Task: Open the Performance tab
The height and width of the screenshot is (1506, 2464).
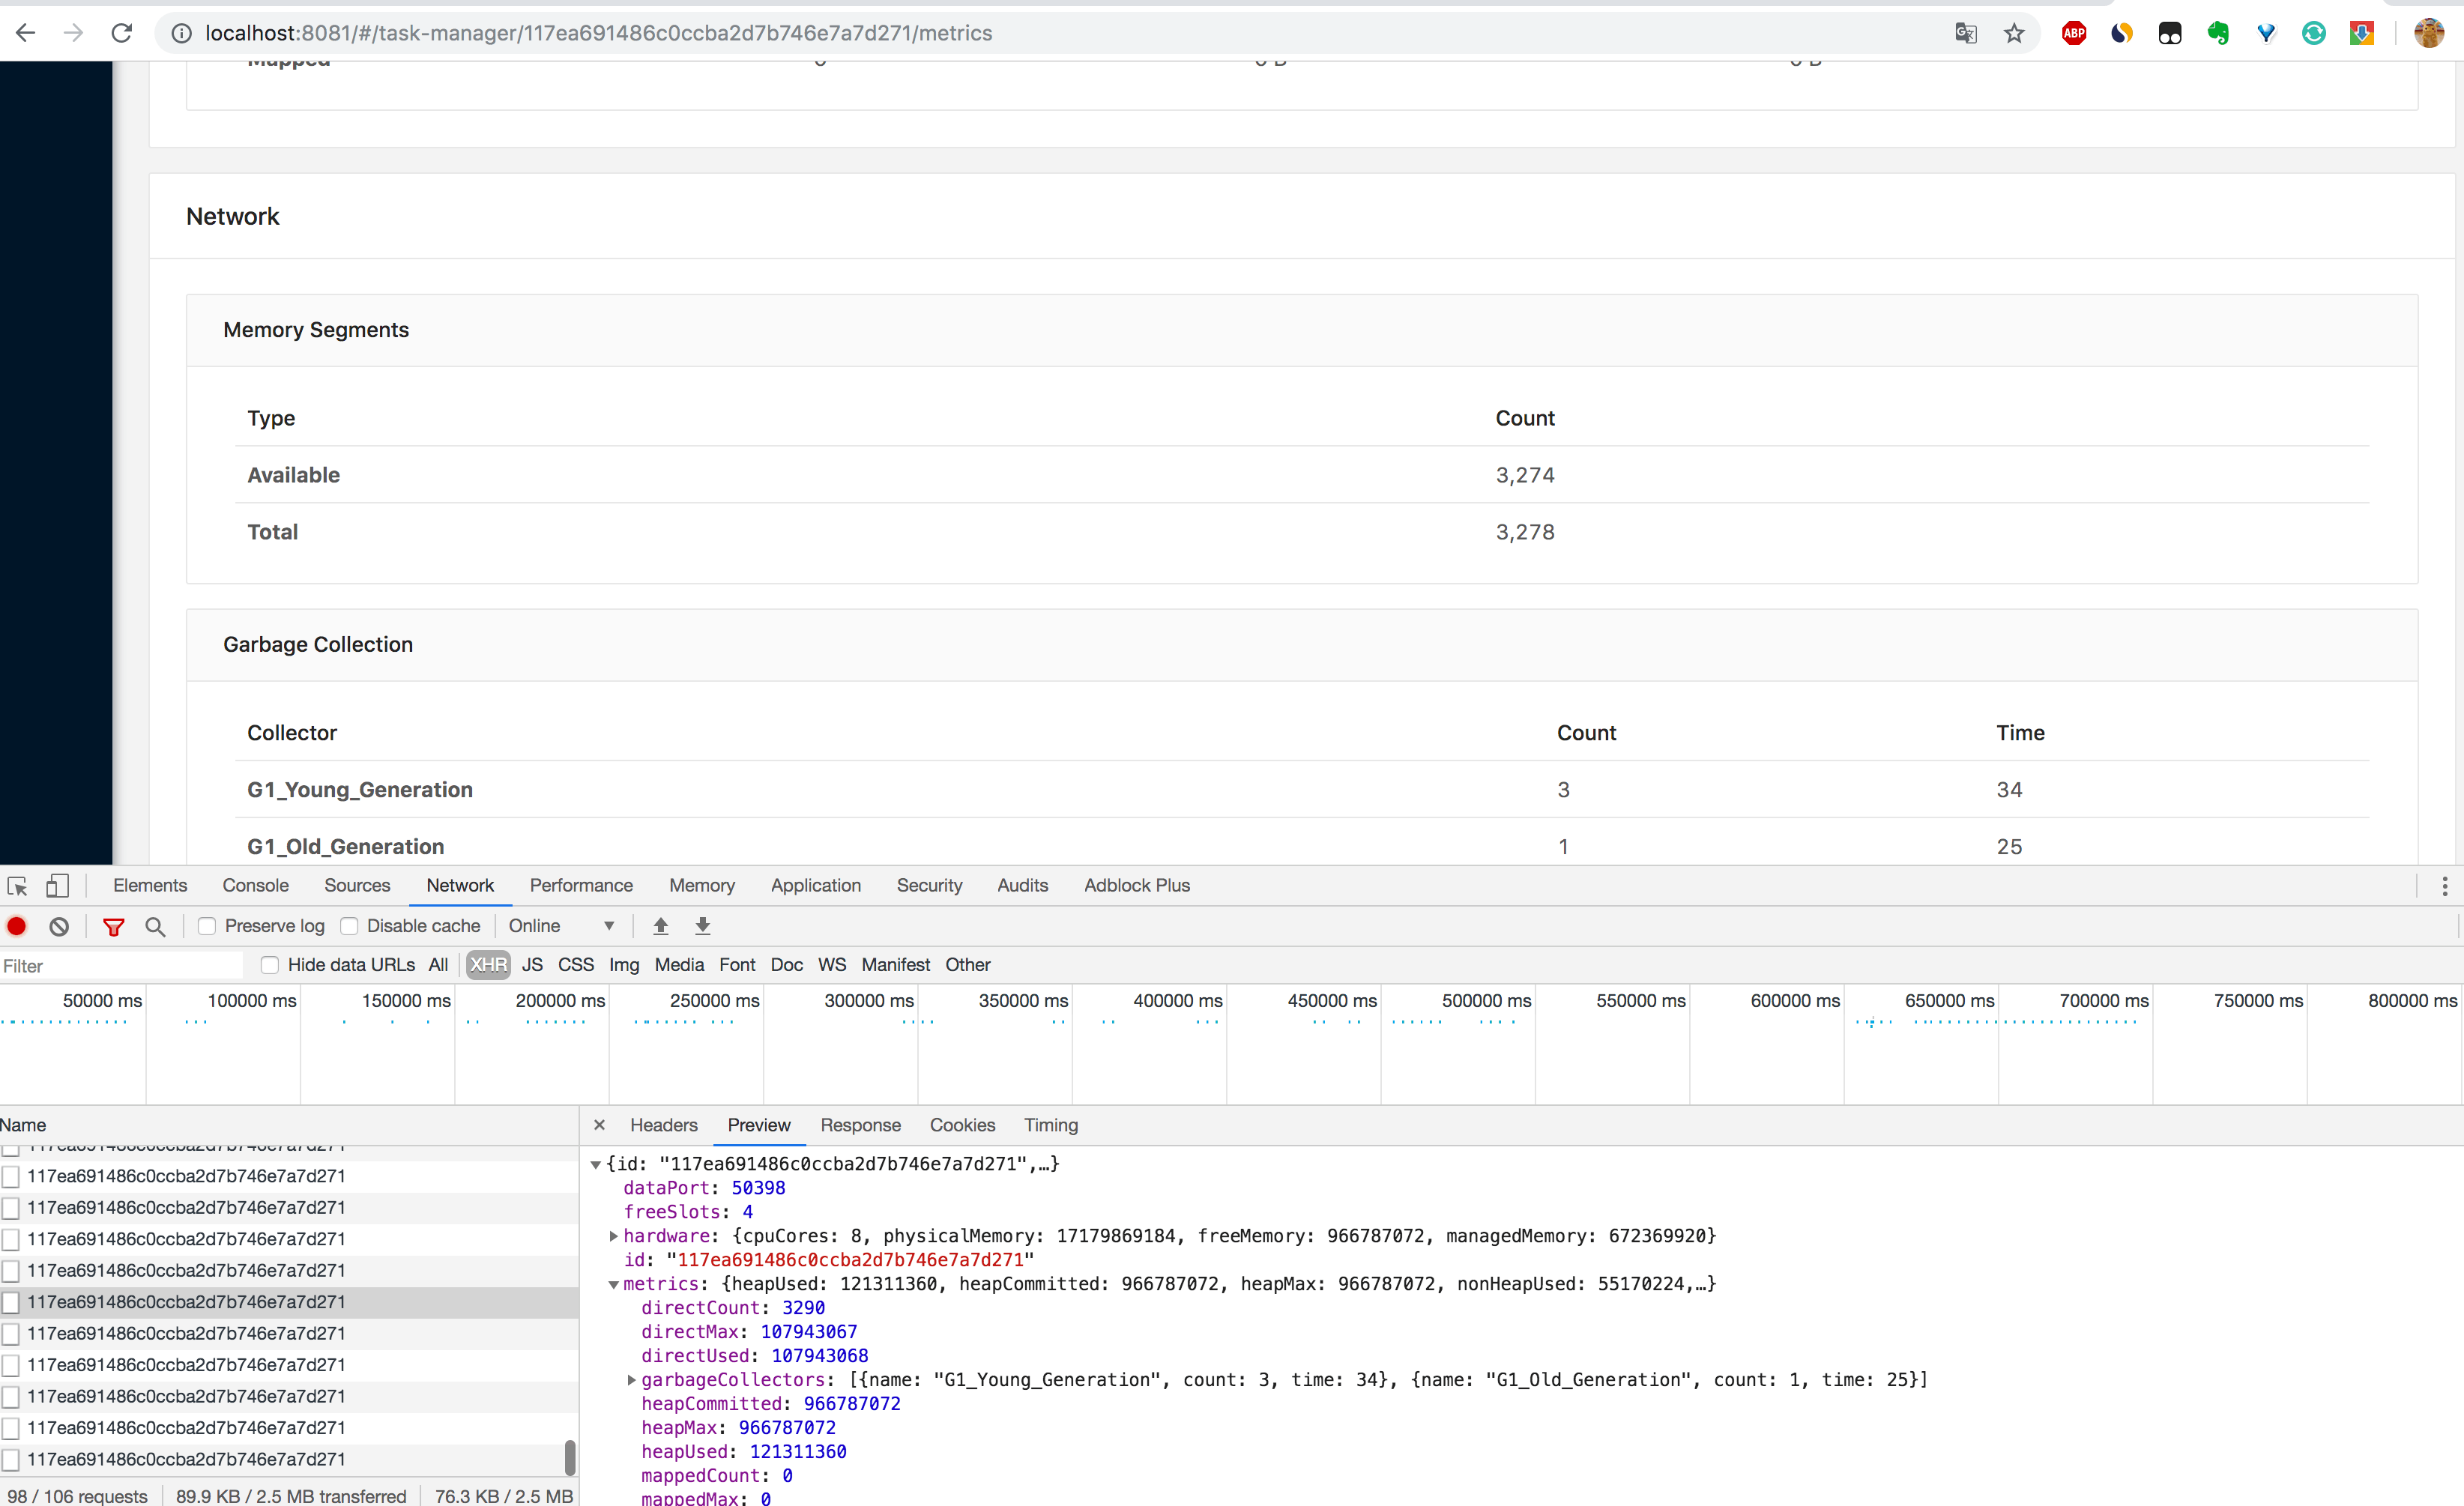Action: pyautogui.click(x=581, y=886)
